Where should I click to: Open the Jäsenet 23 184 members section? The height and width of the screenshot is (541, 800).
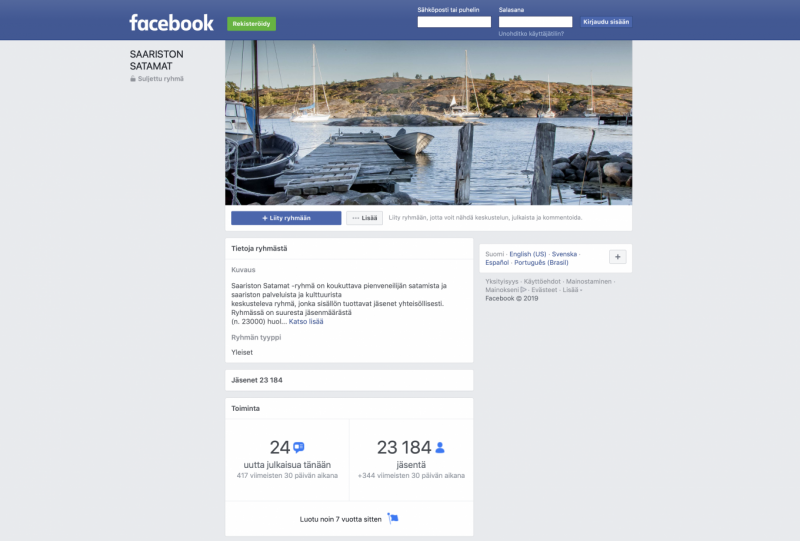pyautogui.click(x=349, y=380)
